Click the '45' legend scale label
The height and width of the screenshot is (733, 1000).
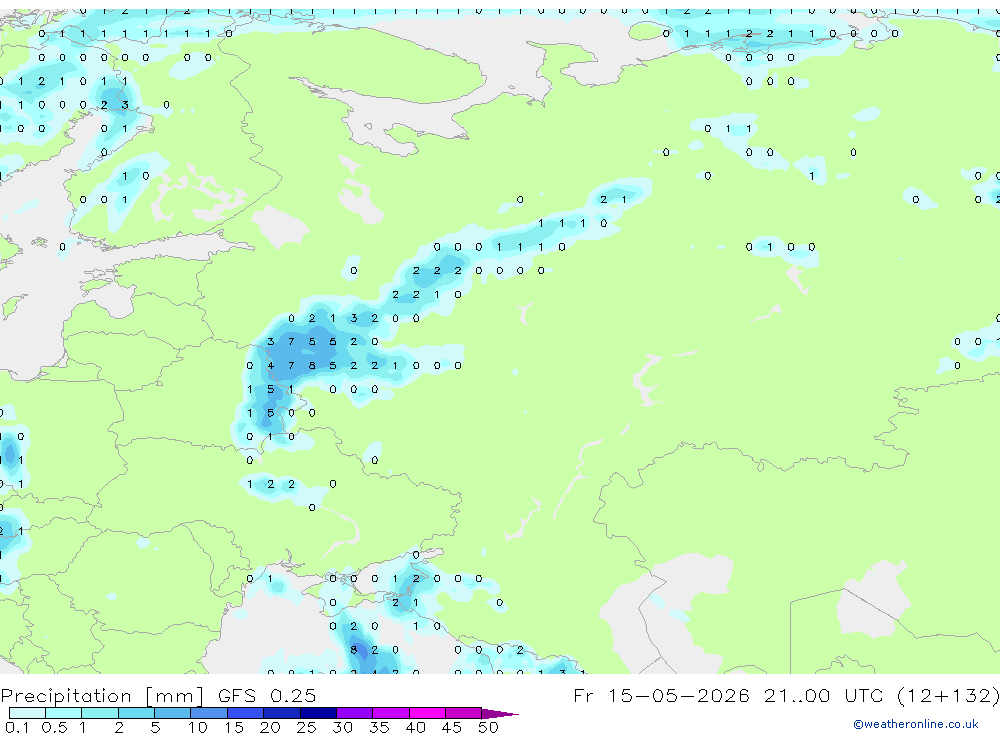coord(452,727)
